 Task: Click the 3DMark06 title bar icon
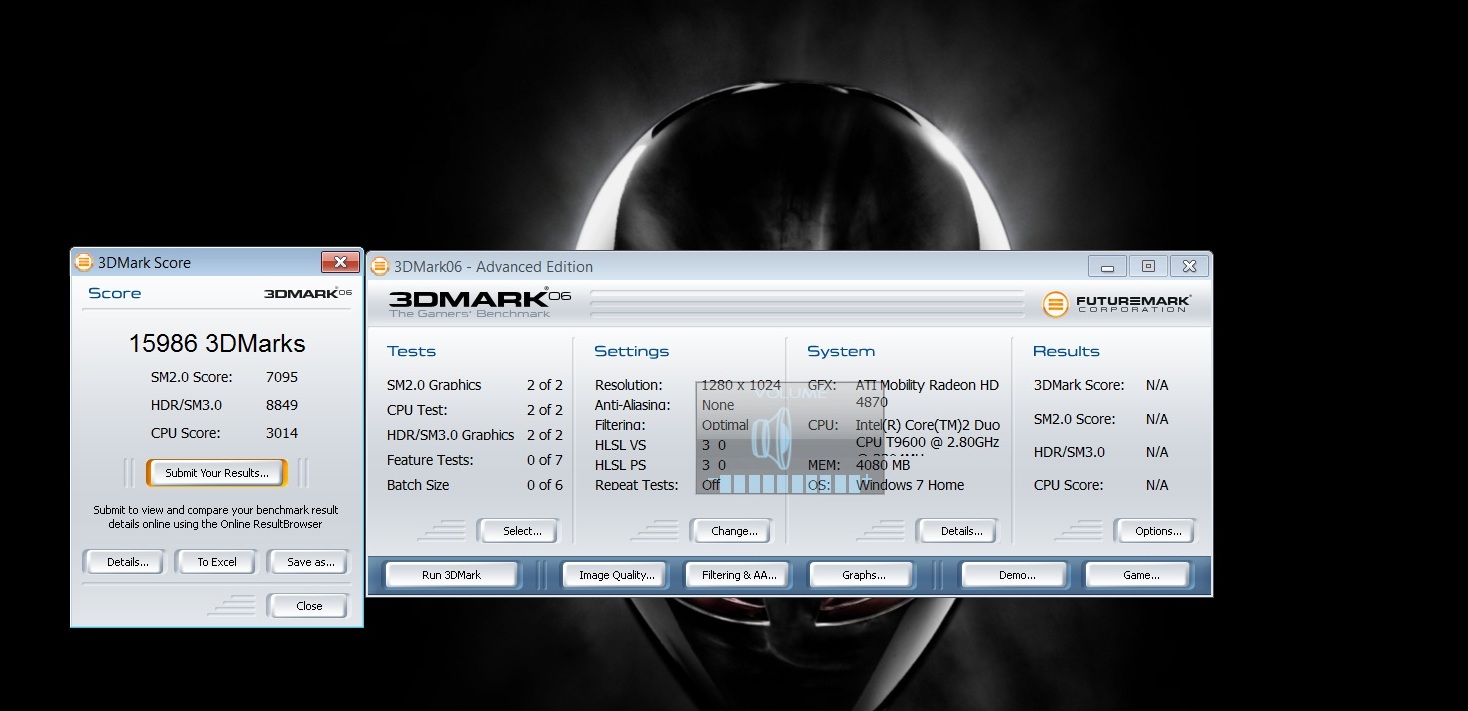coord(379,266)
